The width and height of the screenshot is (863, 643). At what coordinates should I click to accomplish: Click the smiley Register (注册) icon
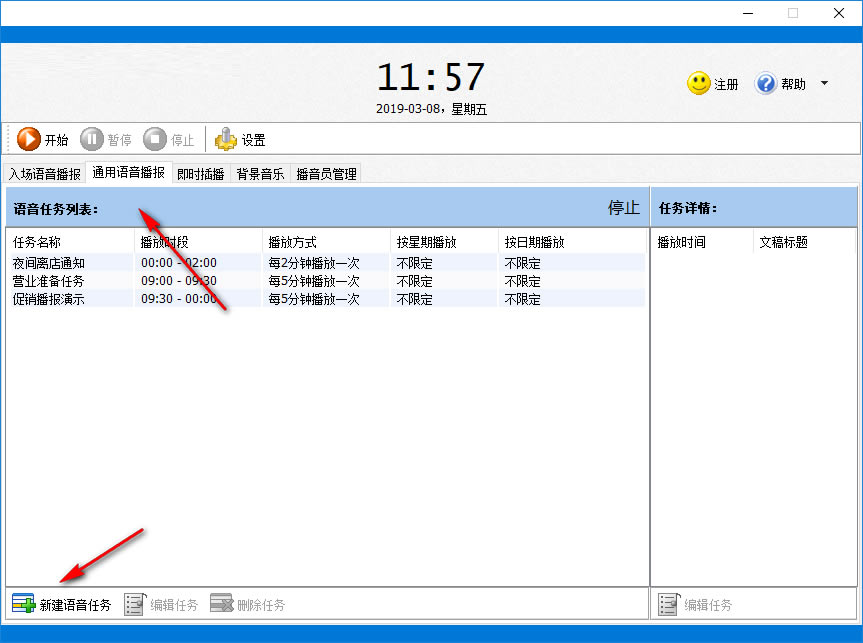coord(698,84)
